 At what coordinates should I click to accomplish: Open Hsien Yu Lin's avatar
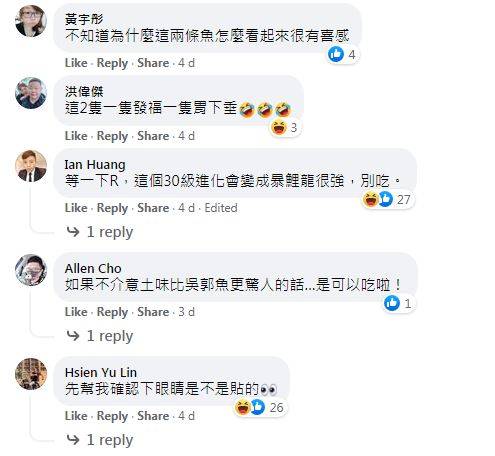tap(31, 374)
